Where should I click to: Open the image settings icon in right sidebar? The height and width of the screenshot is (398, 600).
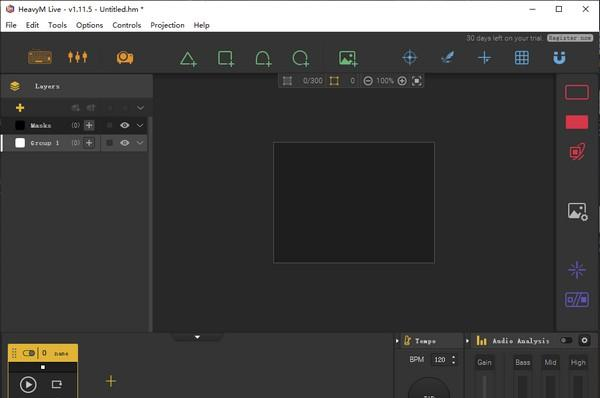pyautogui.click(x=577, y=212)
